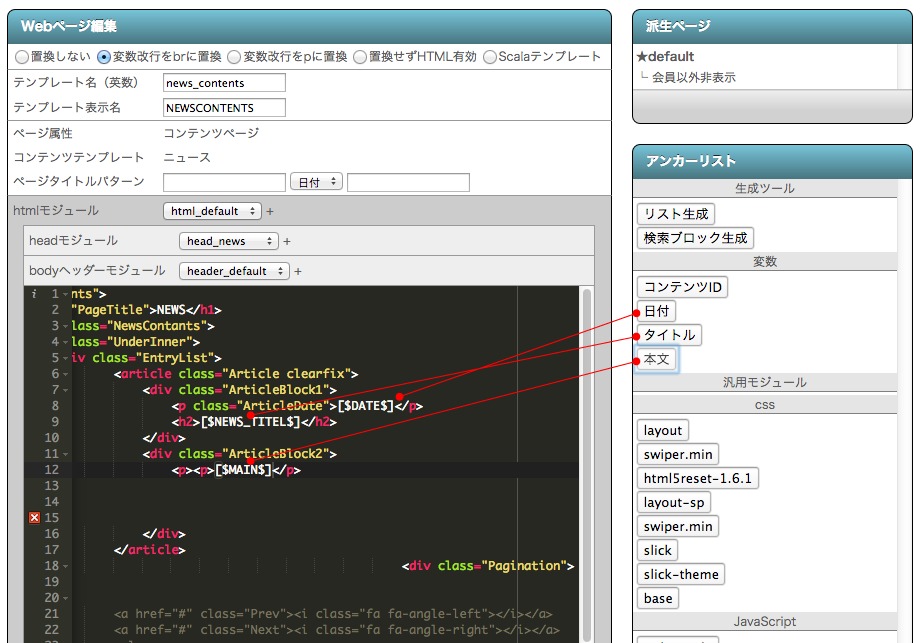Click the info marker on line 1
Screen dimensions: 921x643
34,294
